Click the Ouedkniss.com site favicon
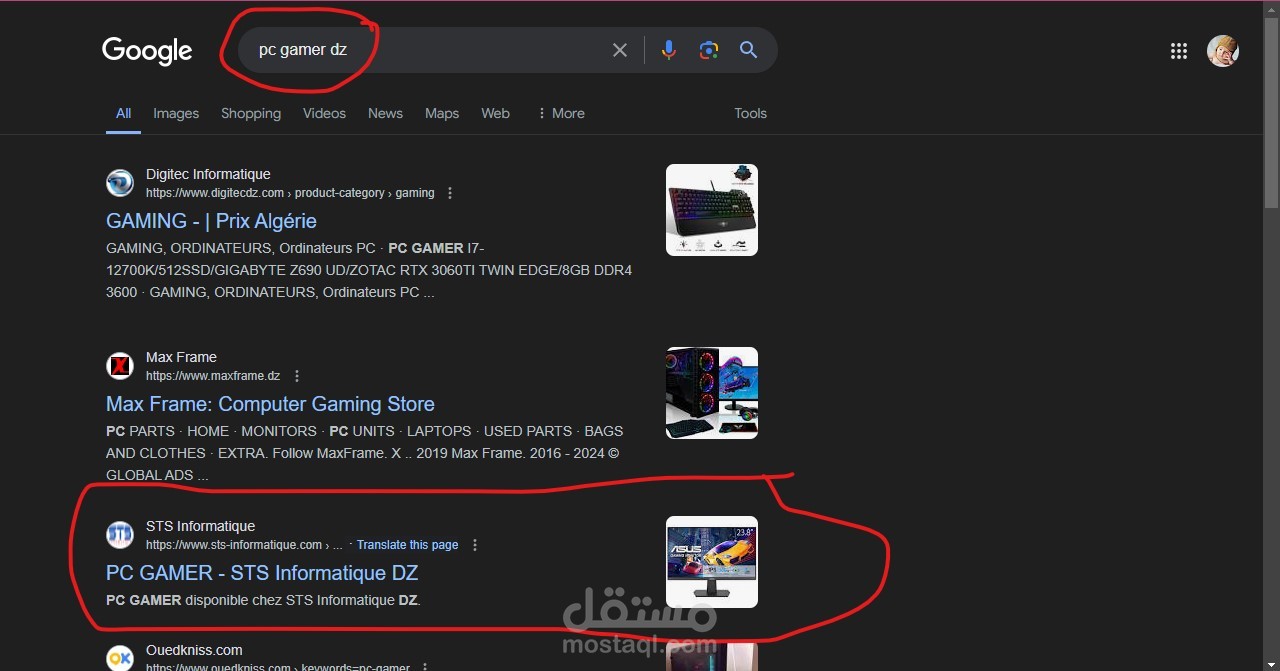The width and height of the screenshot is (1280, 671). (120, 658)
